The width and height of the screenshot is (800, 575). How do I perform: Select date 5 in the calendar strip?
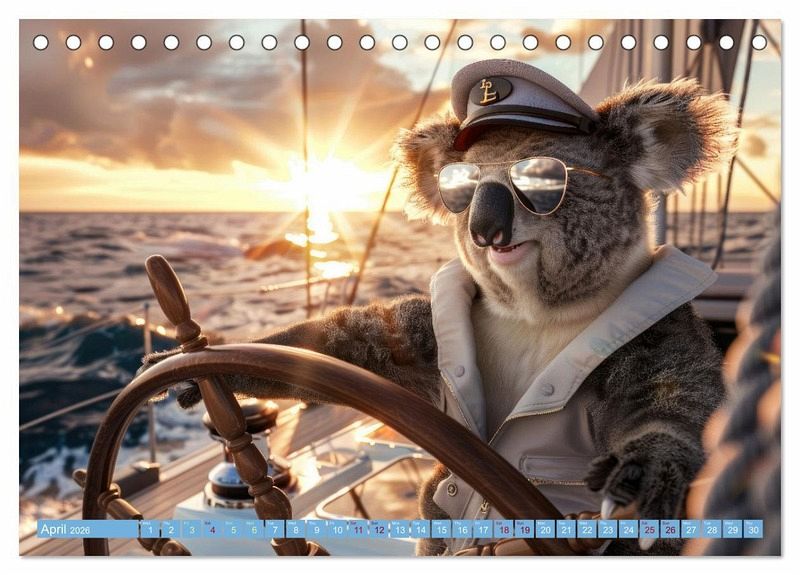[x=233, y=529]
